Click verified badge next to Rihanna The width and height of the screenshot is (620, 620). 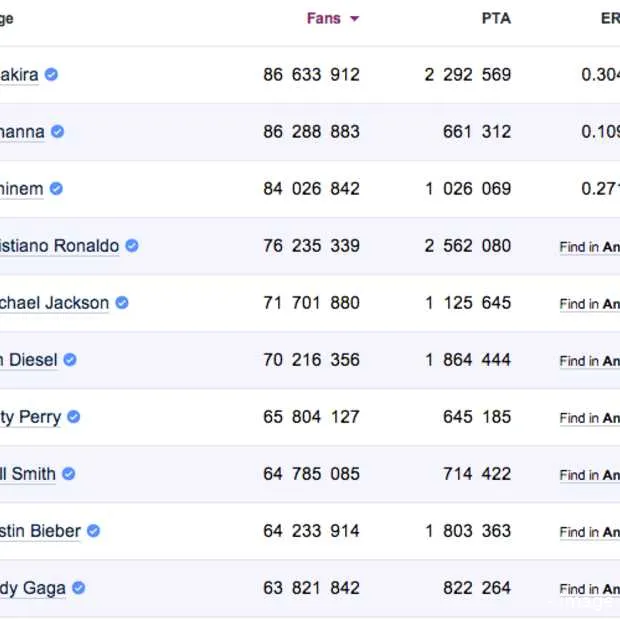(x=57, y=131)
